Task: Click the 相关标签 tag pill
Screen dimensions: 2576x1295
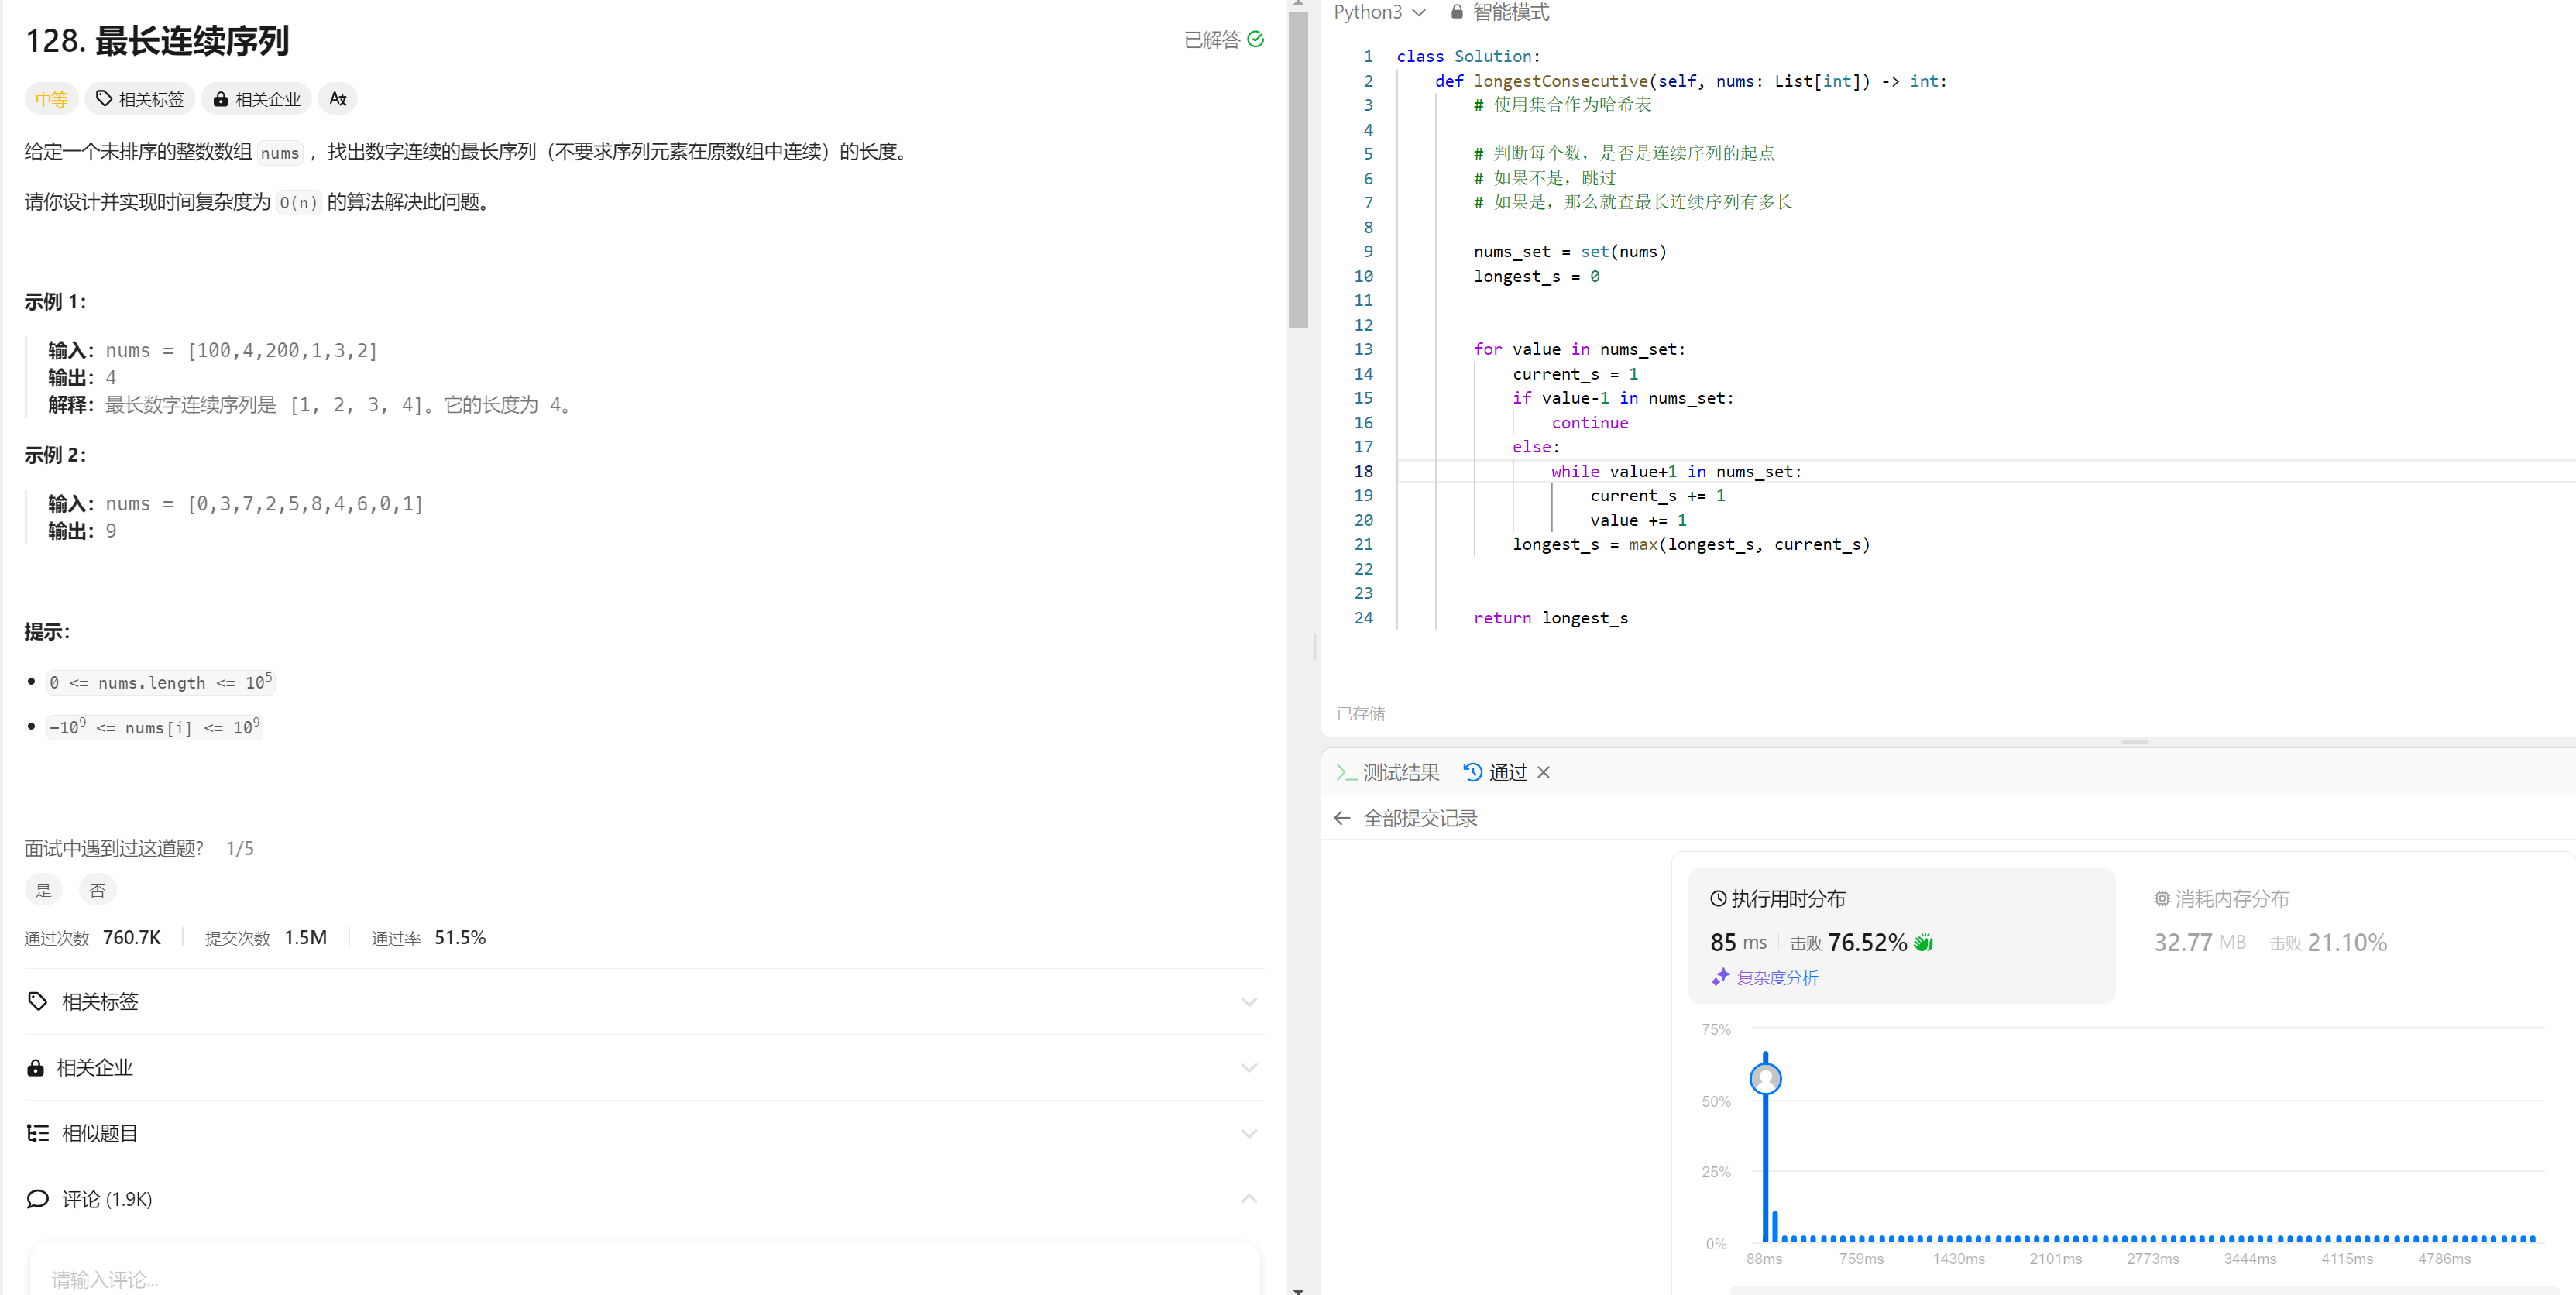Action: pos(140,99)
